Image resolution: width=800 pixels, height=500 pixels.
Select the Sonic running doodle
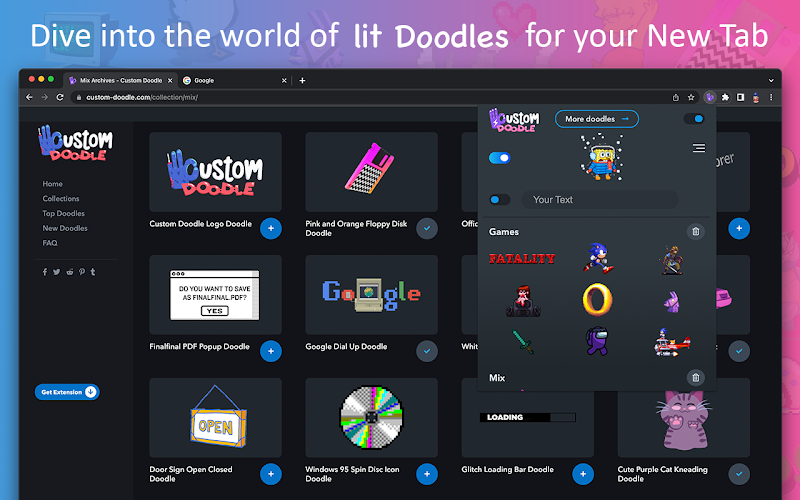coord(598,258)
